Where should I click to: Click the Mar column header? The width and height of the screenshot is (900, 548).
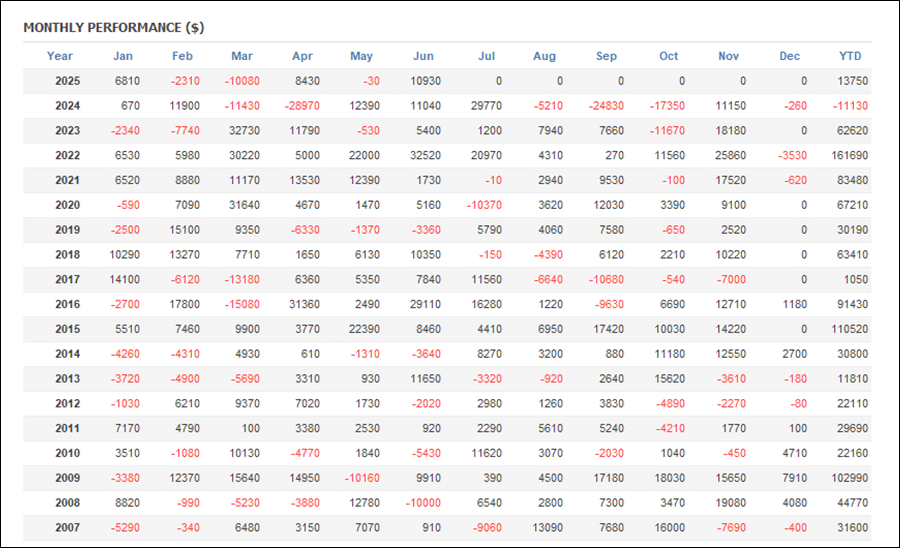[242, 56]
